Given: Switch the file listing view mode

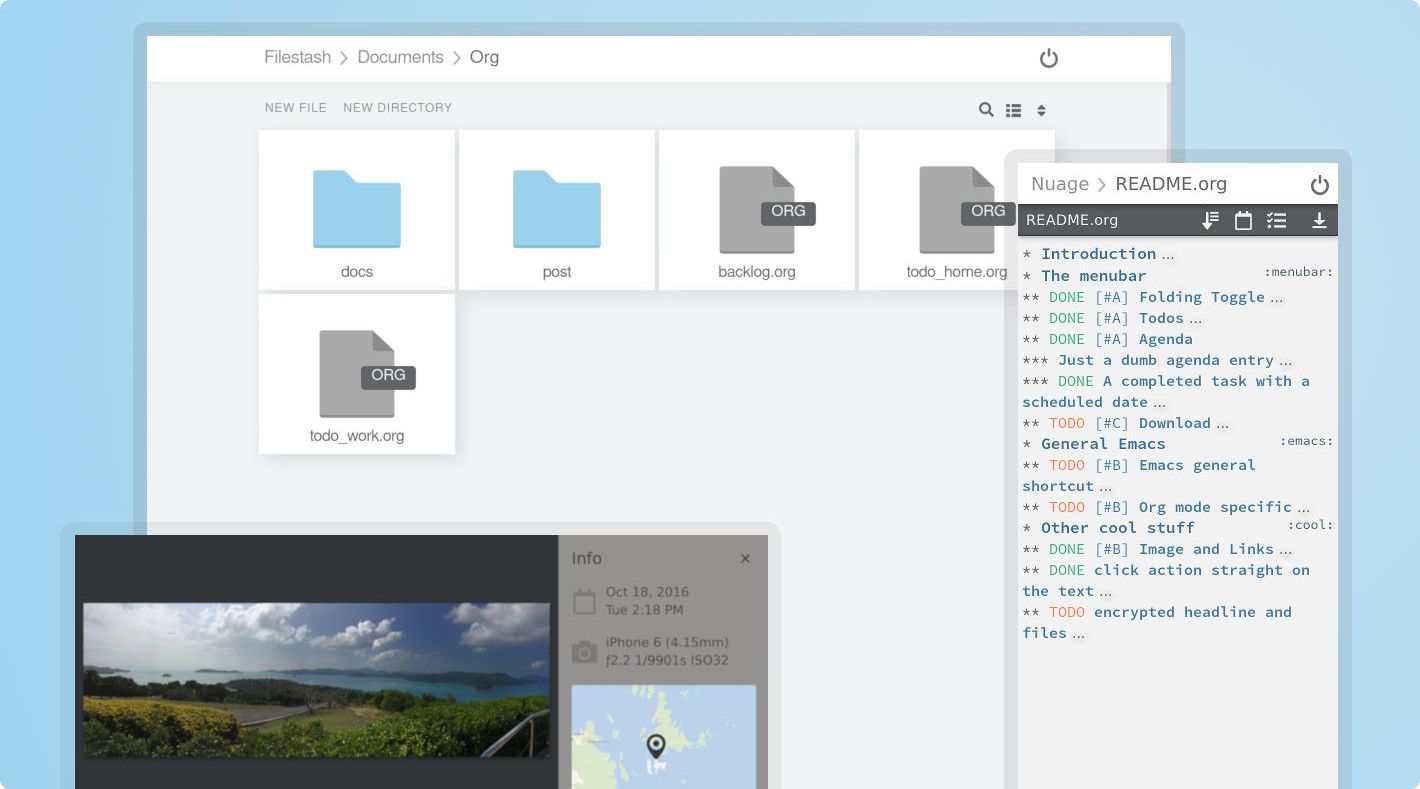Looking at the screenshot, I should [1013, 110].
